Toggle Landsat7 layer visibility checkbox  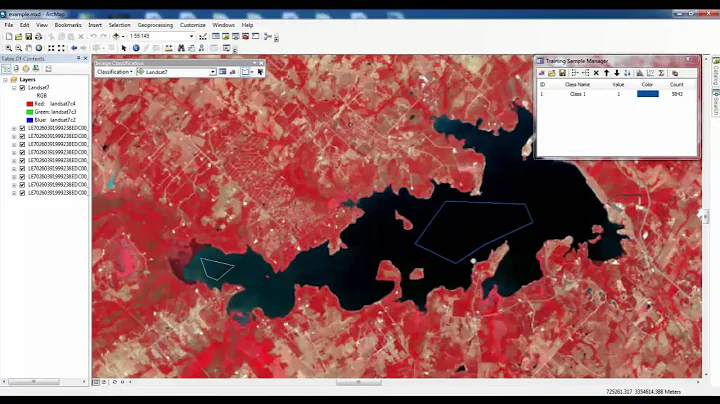22,88
